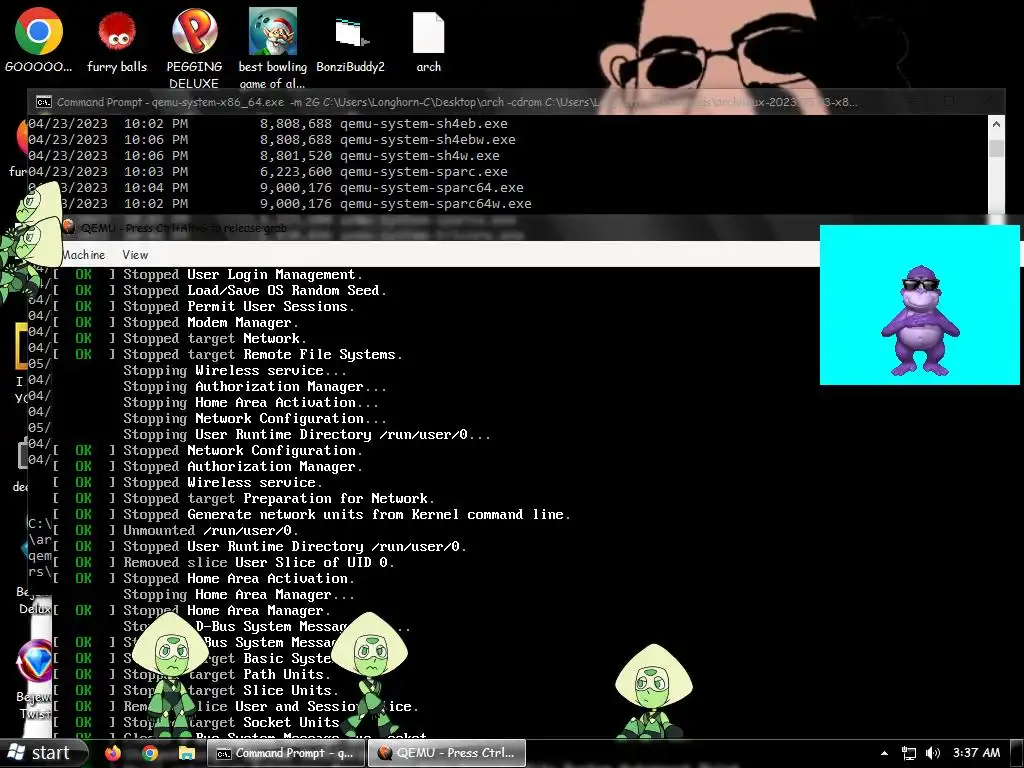Open View menu in QEMU window
1024x768 pixels.
pyautogui.click(x=135, y=255)
